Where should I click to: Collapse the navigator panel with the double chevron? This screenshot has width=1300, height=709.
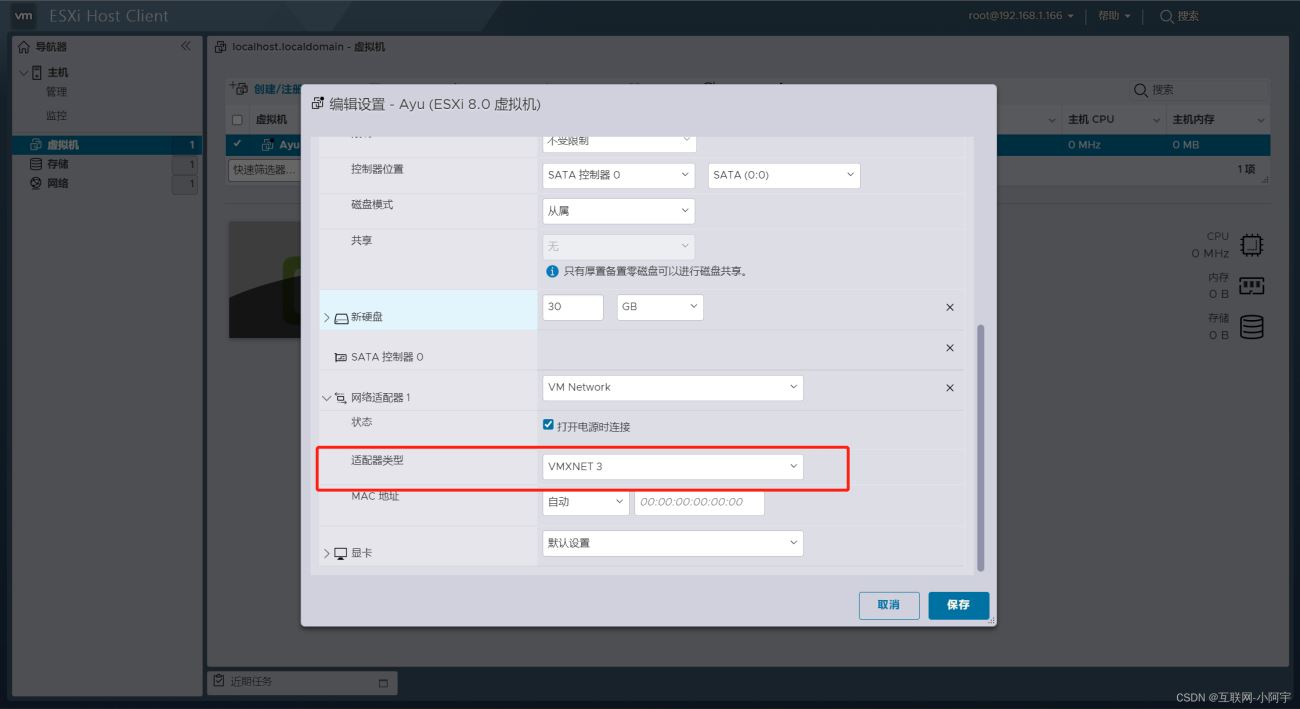tap(185, 46)
